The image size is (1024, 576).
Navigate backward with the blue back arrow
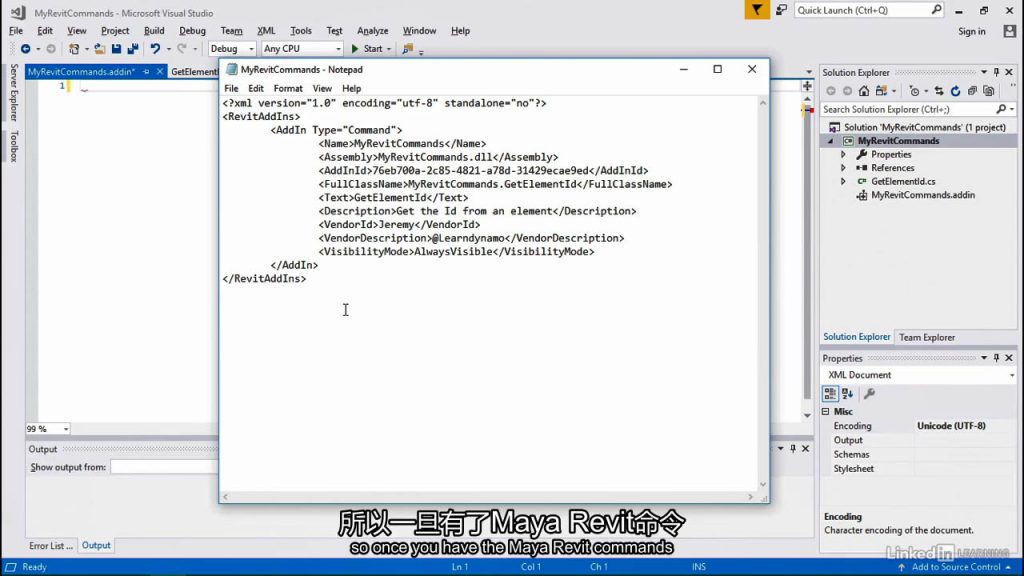pos(25,49)
